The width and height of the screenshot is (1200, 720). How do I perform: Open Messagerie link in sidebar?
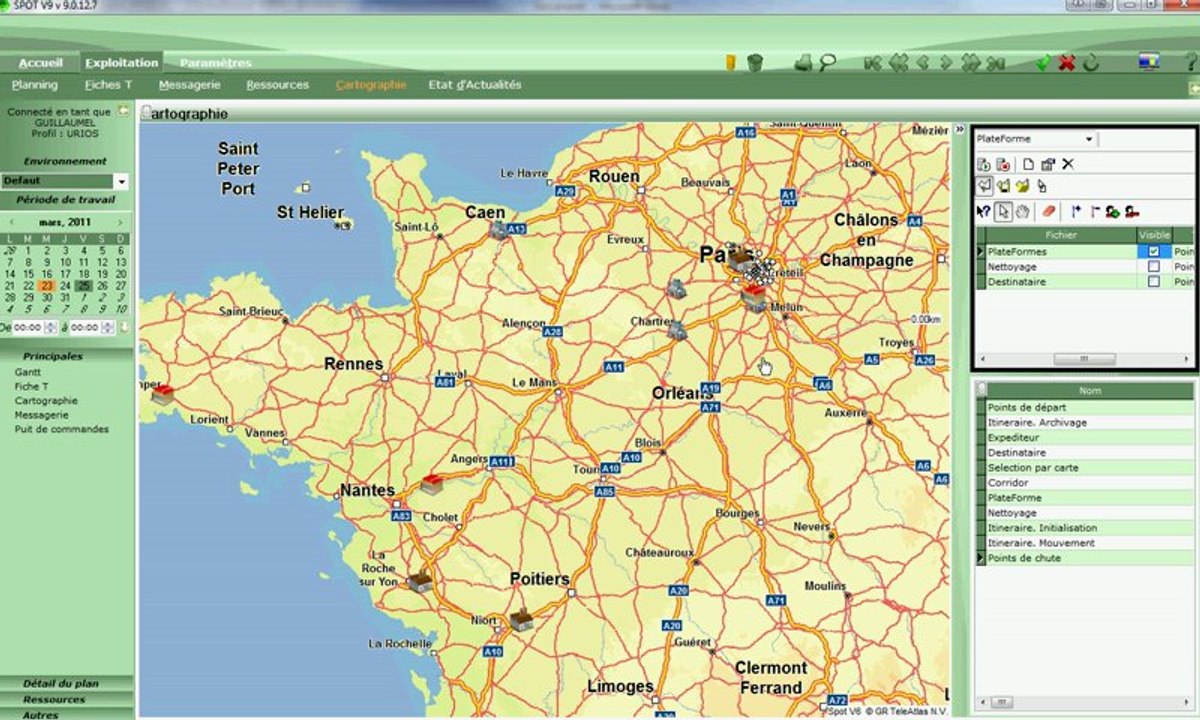(x=41, y=414)
